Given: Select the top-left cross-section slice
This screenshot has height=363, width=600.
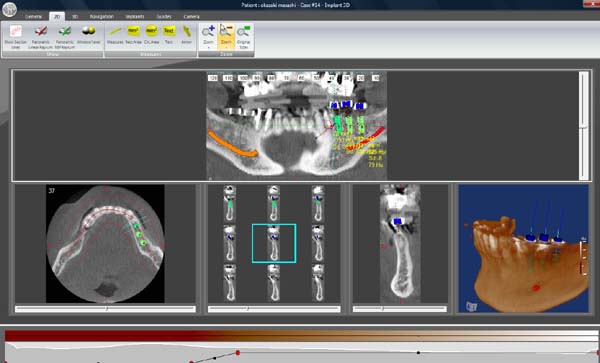Looking at the screenshot, I should (230, 203).
